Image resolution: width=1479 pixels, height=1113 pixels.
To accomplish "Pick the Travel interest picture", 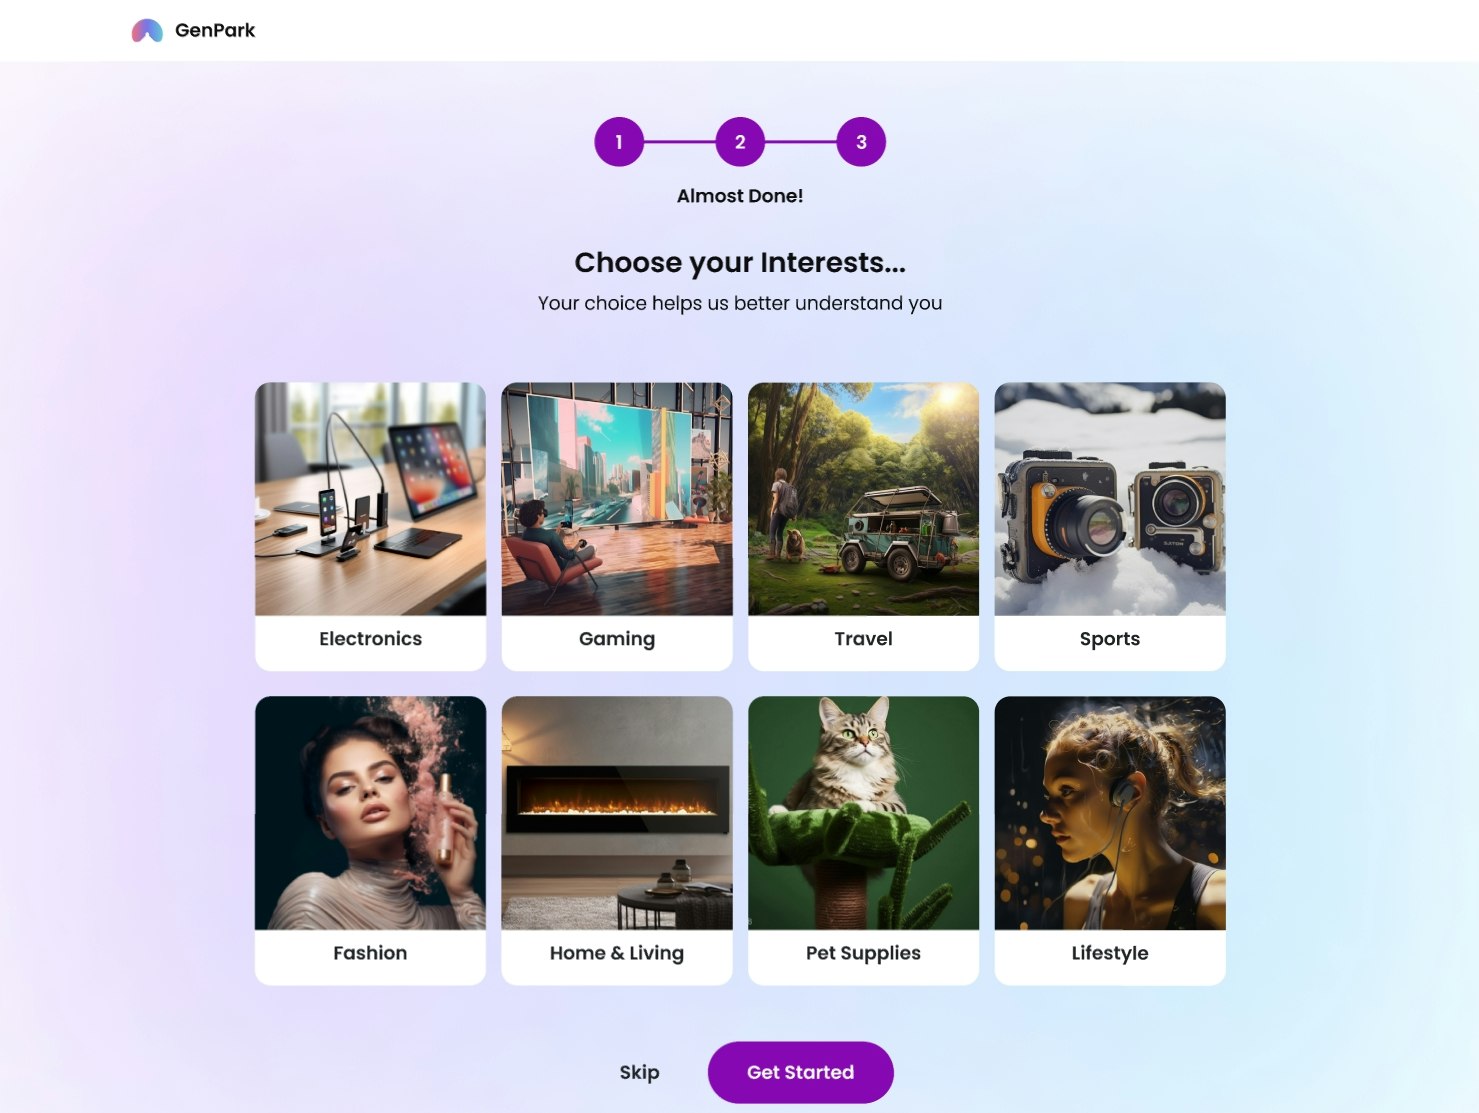I will pyautogui.click(x=864, y=499).
